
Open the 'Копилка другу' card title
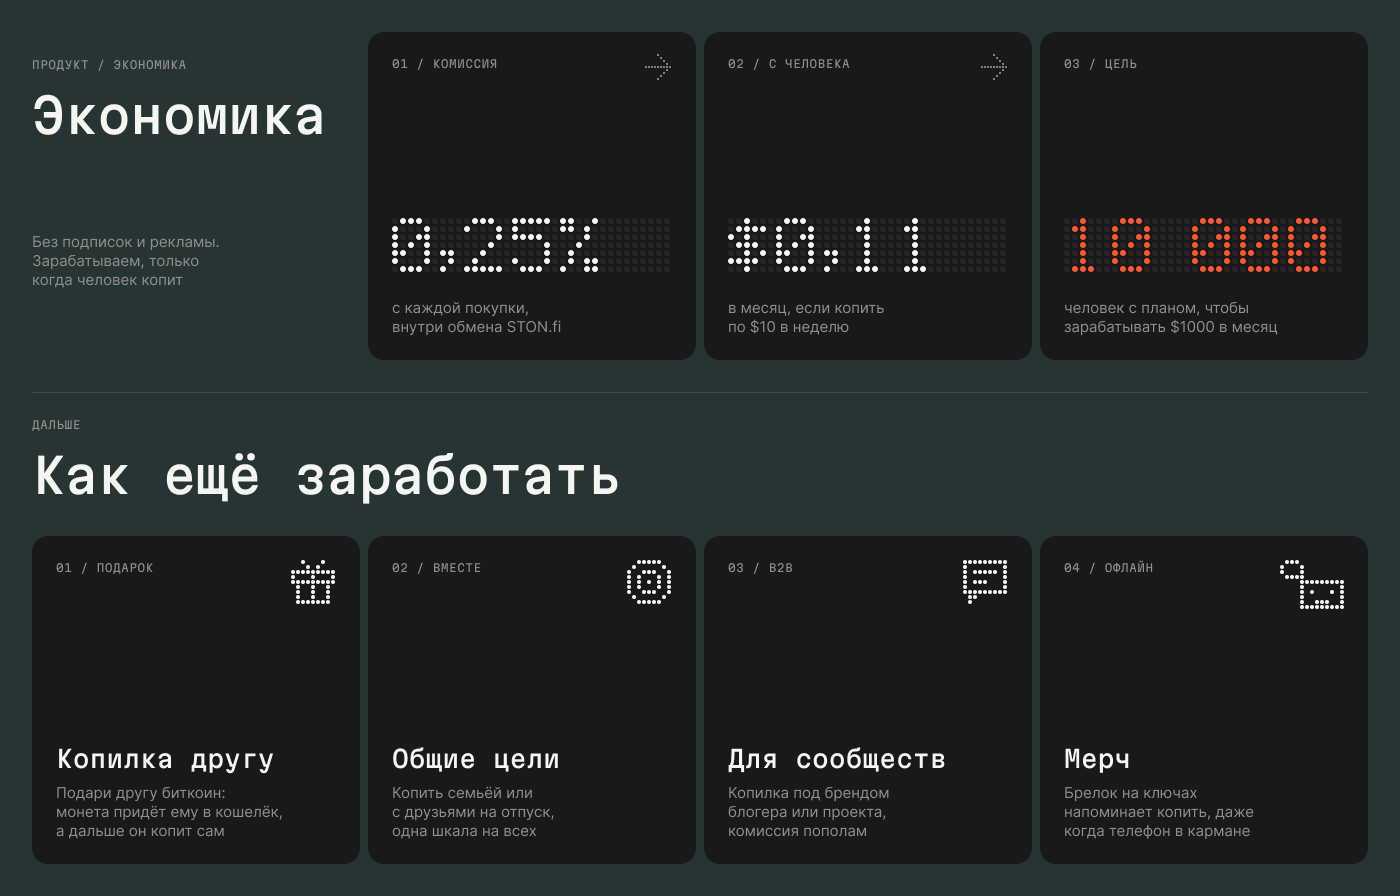(166, 759)
